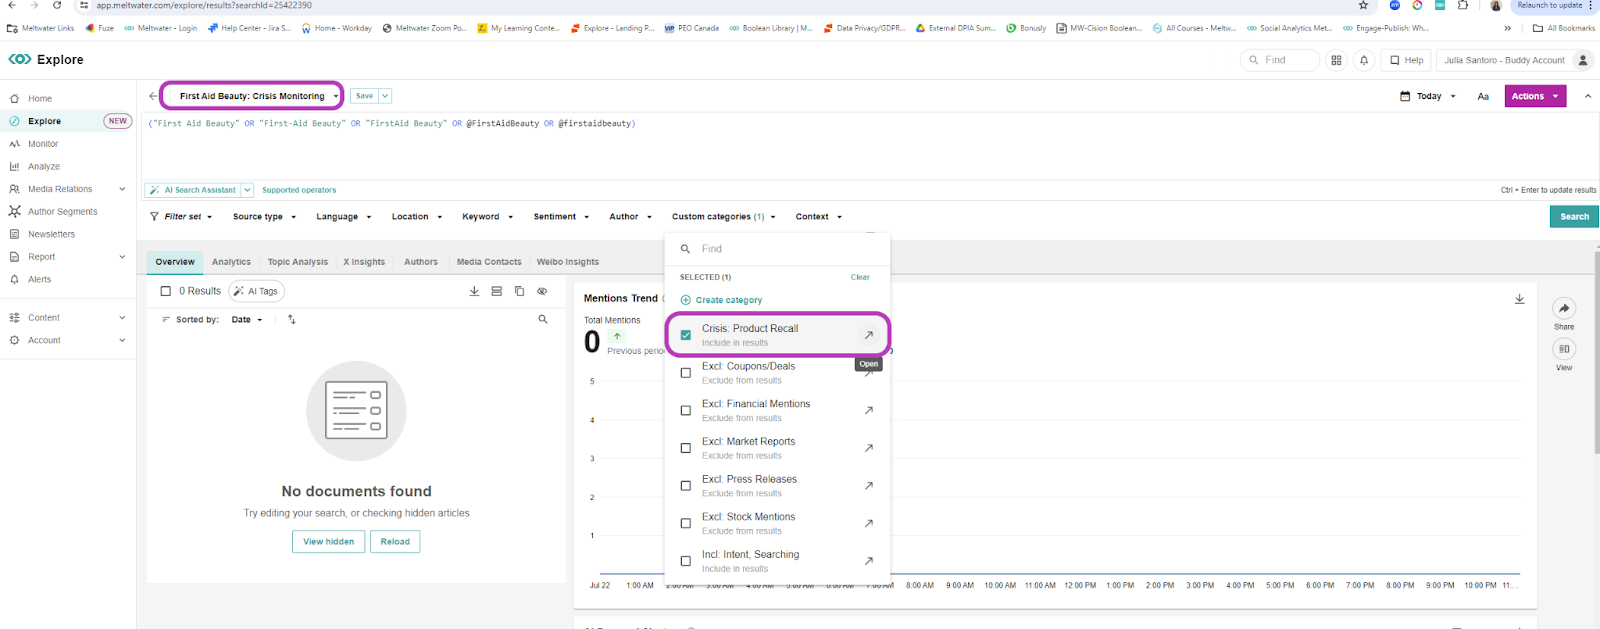Image resolution: width=1600 pixels, height=629 pixels.
Task: Check Excl: Financial Mentions category
Action: pos(685,410)
